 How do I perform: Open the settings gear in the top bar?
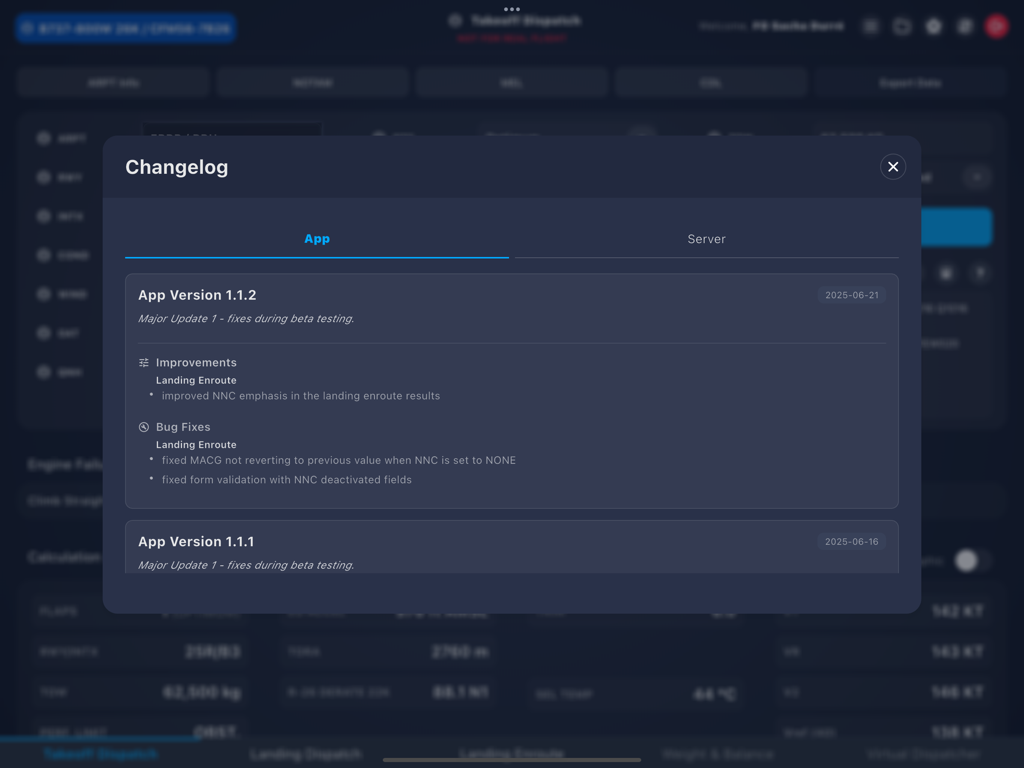(933, 26)
